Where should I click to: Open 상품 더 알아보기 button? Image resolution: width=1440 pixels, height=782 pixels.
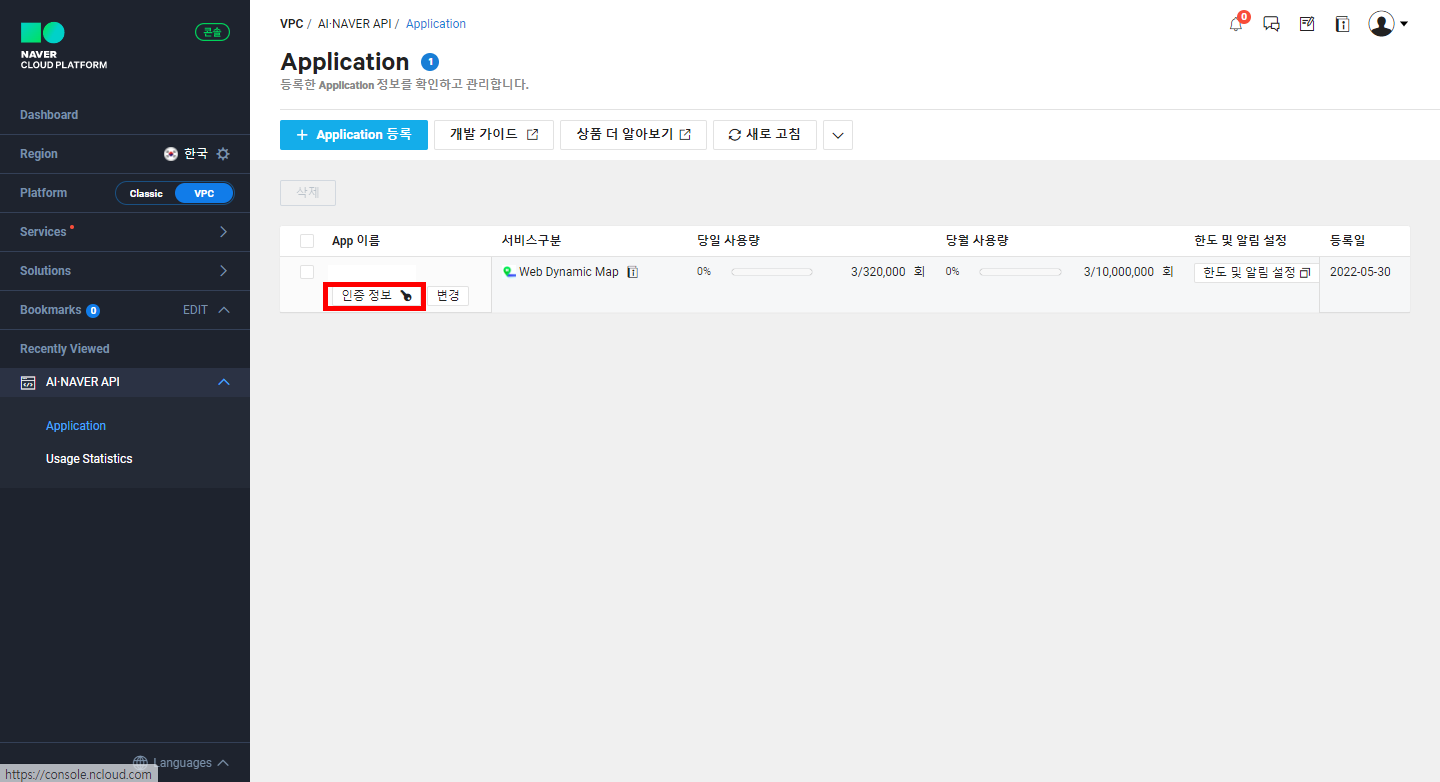coord(634,135)
